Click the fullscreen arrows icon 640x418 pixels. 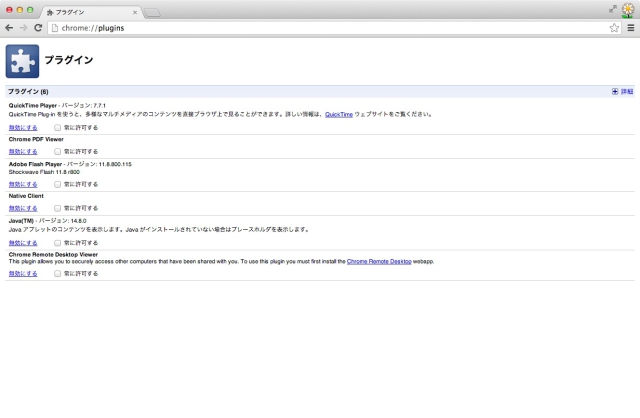click(x=613, y=9)
